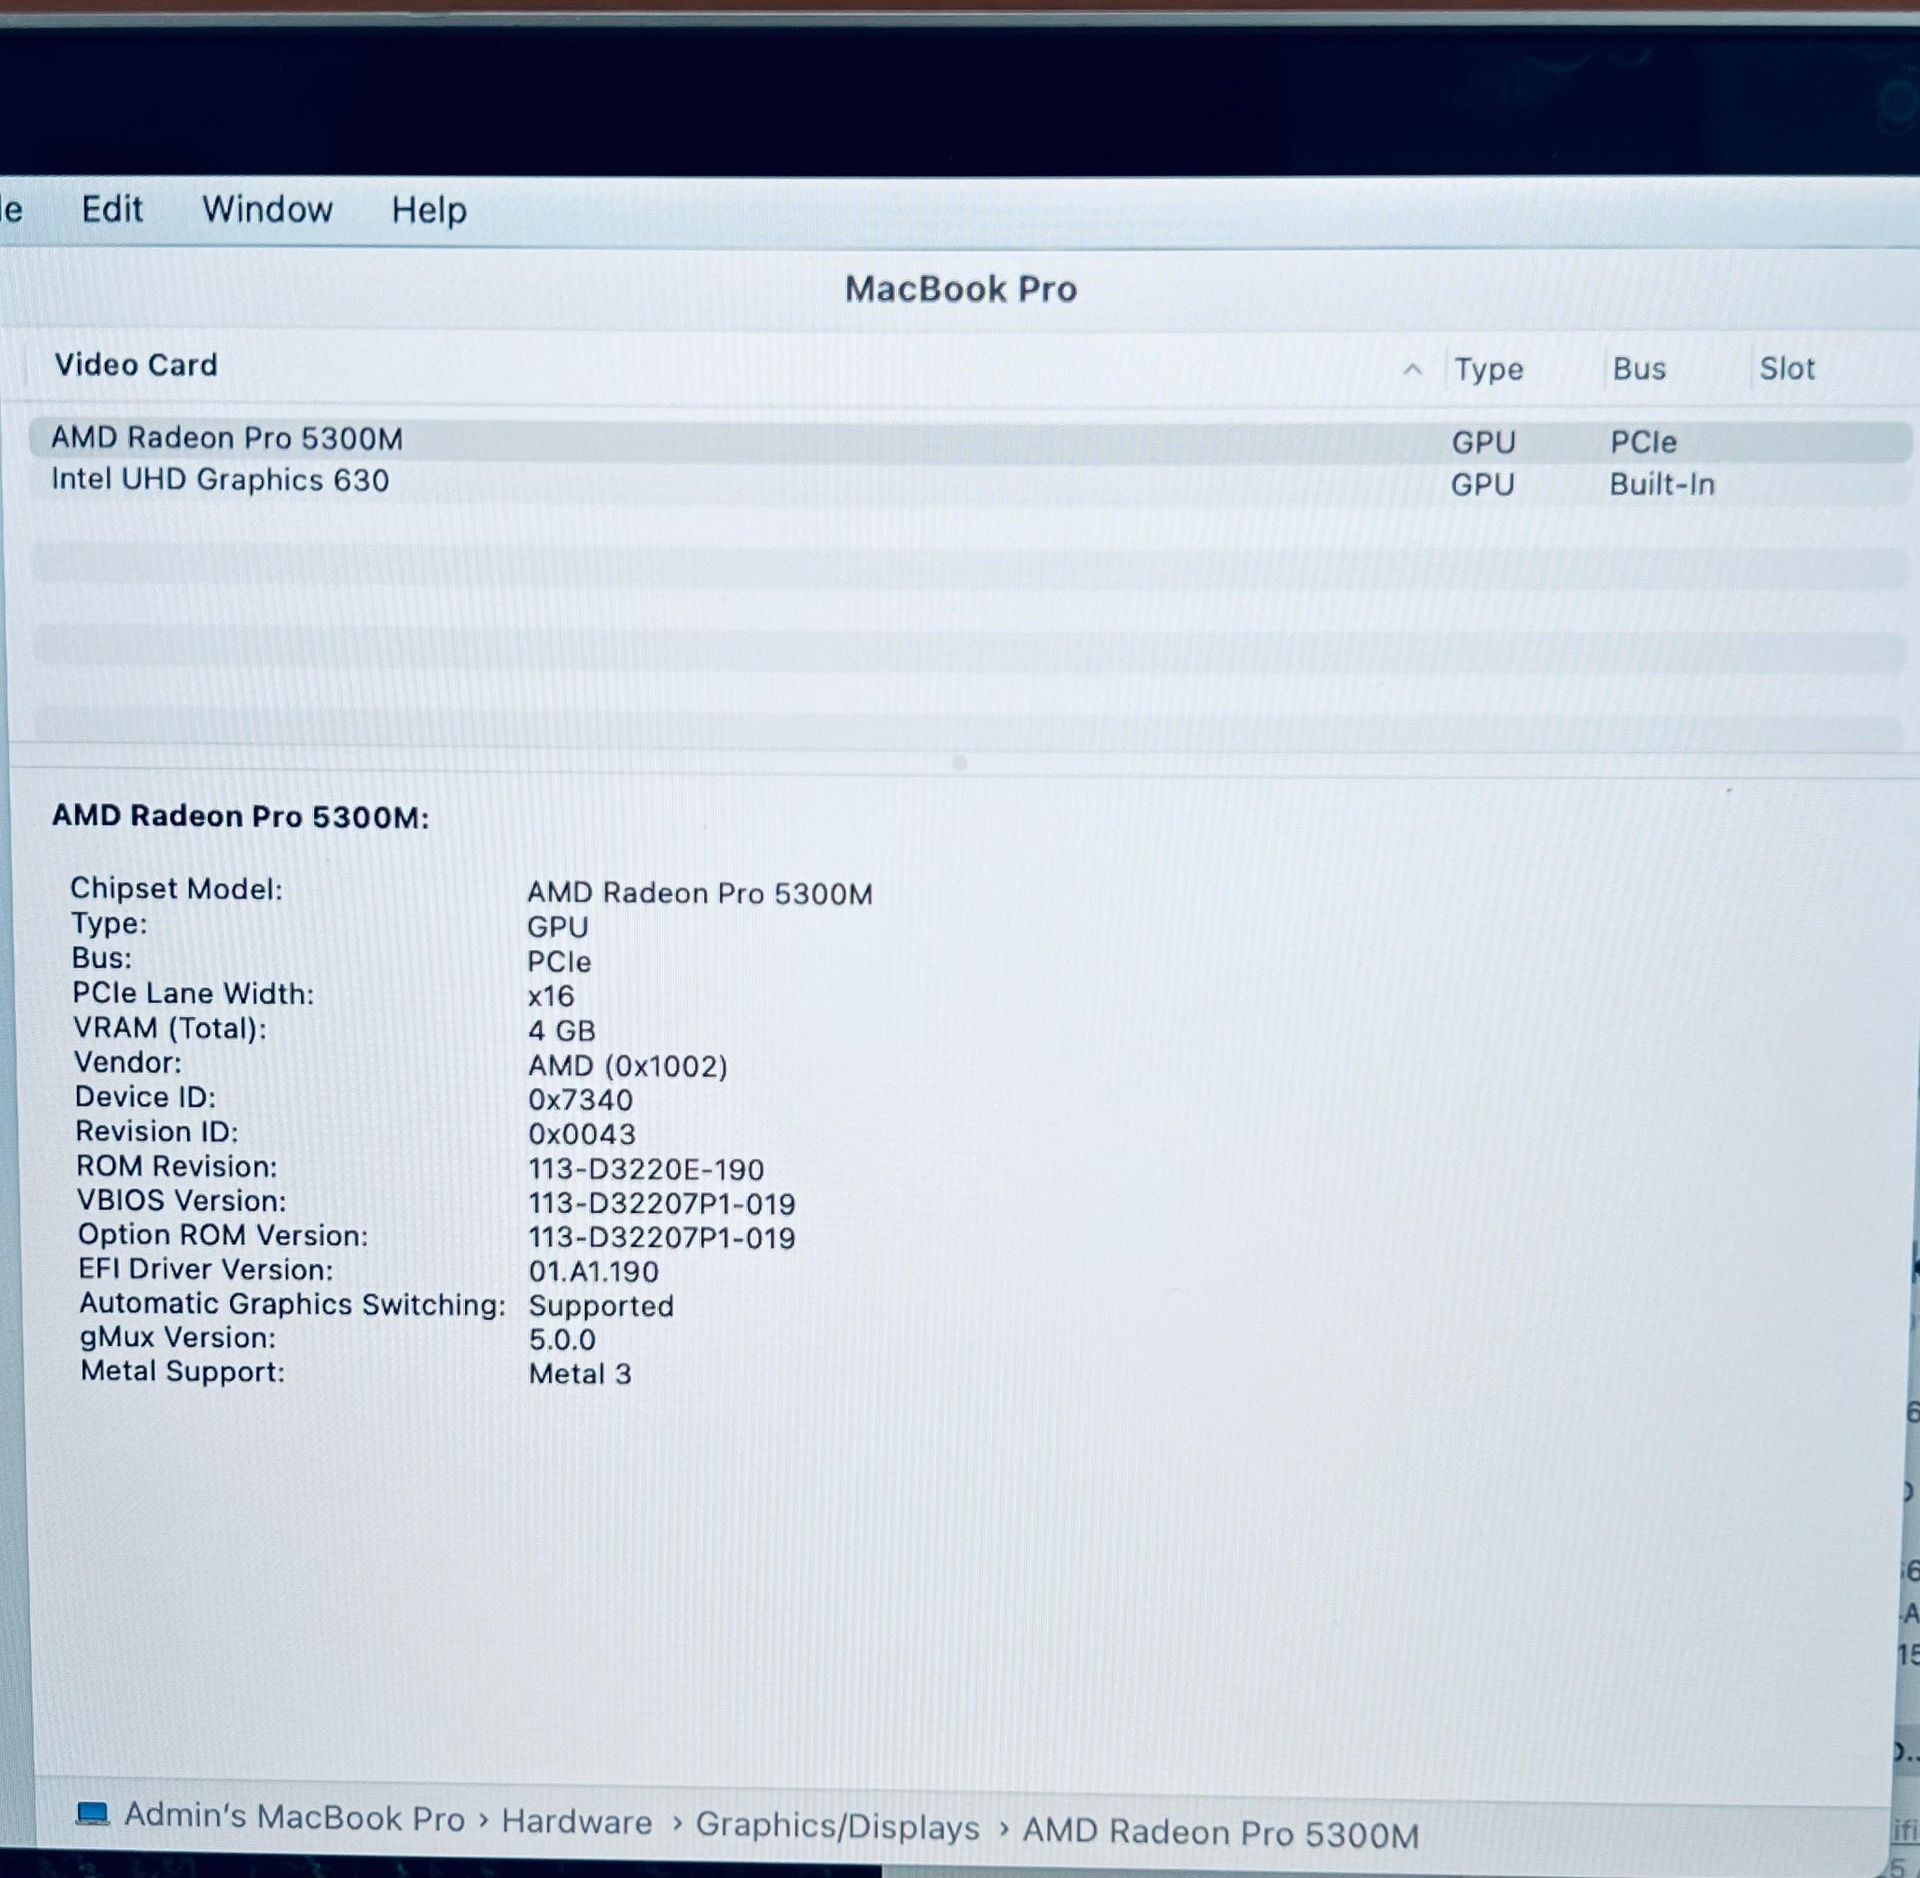
Task: Click the Type column header
Action: (x=1489, y=369)
